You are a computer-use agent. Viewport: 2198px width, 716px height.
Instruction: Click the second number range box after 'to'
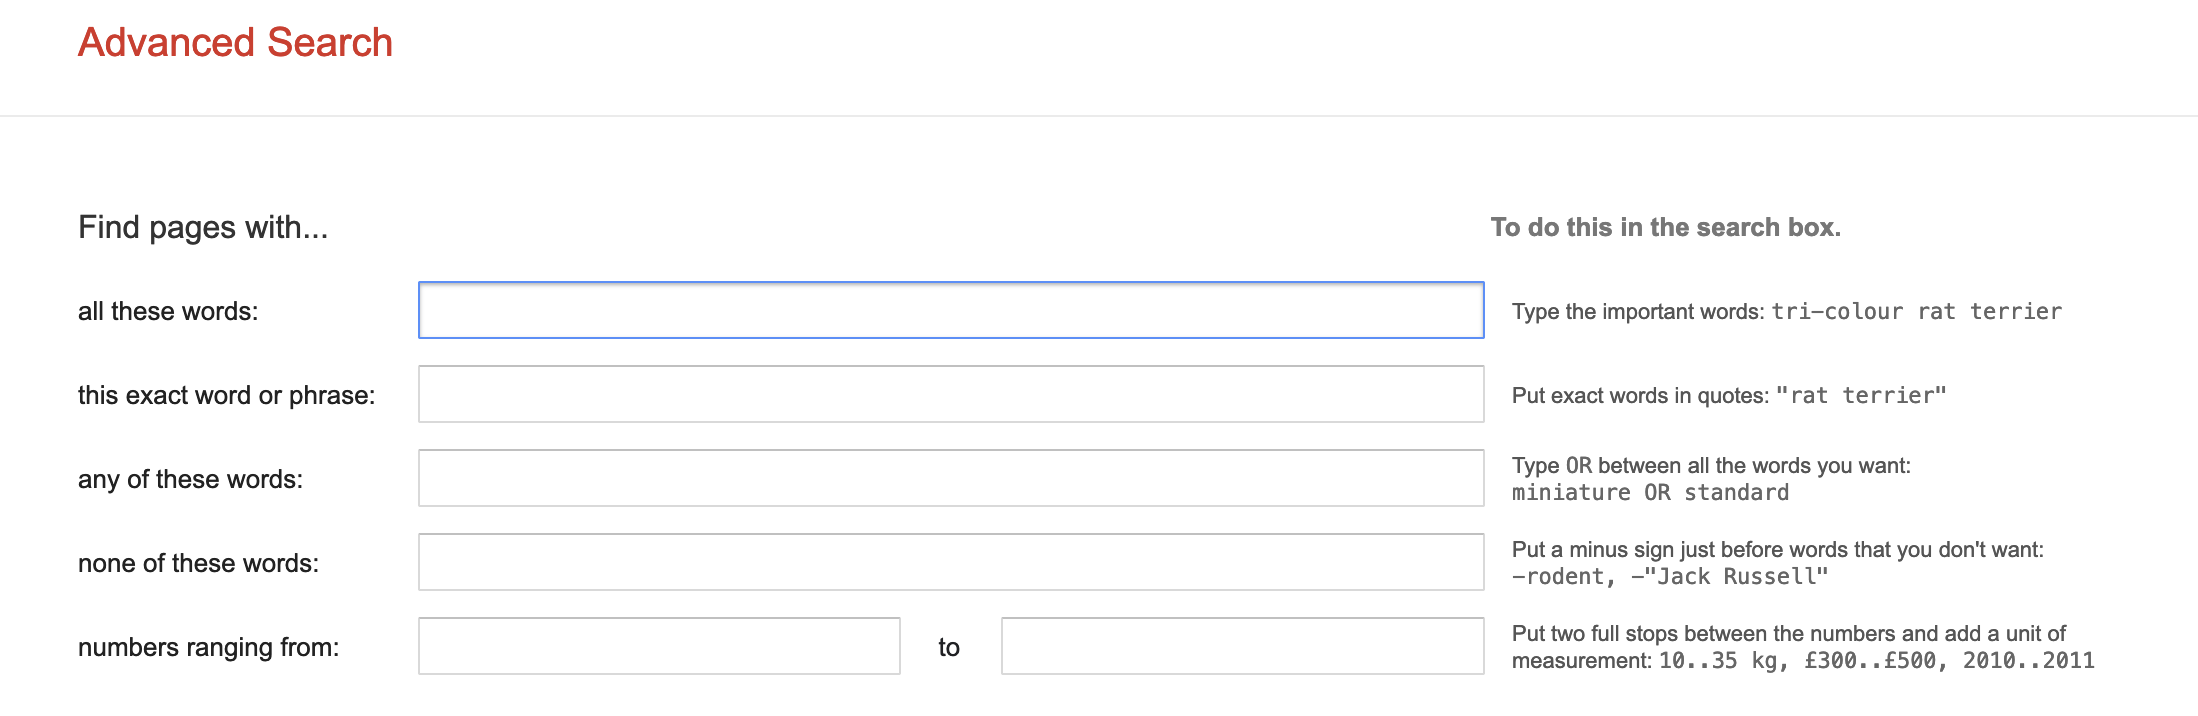(1242, 647)
